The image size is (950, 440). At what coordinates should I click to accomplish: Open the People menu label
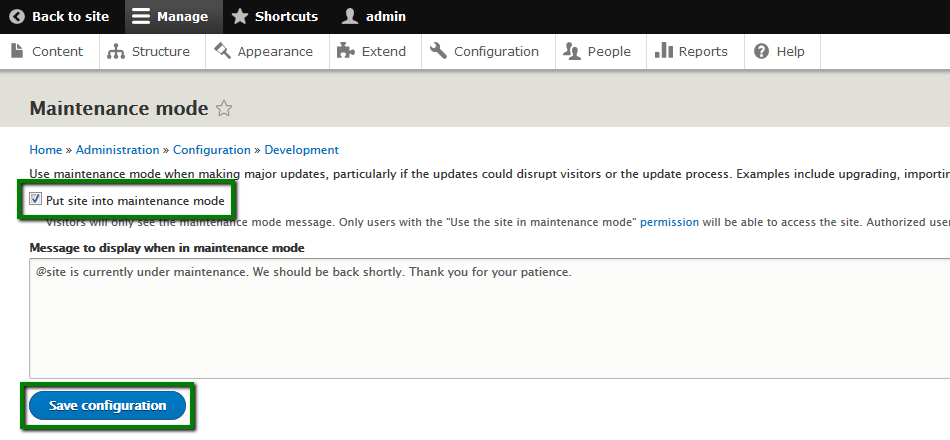609,52
